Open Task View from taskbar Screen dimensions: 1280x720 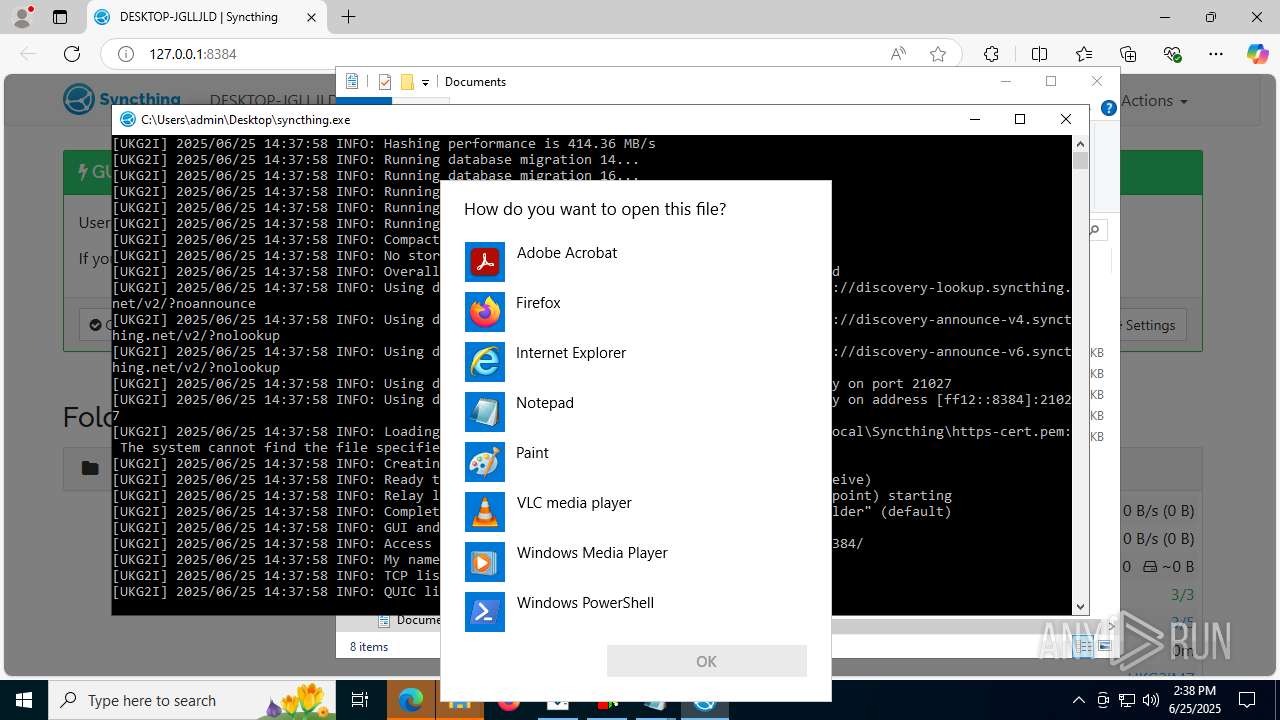pyautogui.click(x=360, y=700)
